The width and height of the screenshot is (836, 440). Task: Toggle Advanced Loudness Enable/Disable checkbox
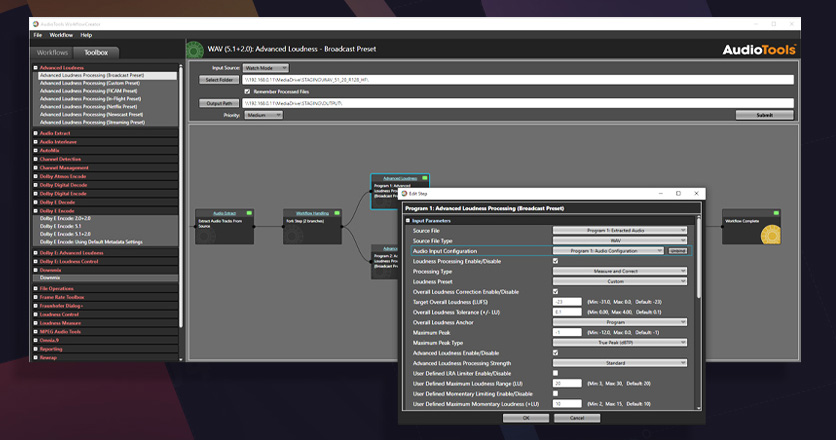(556, 353)
